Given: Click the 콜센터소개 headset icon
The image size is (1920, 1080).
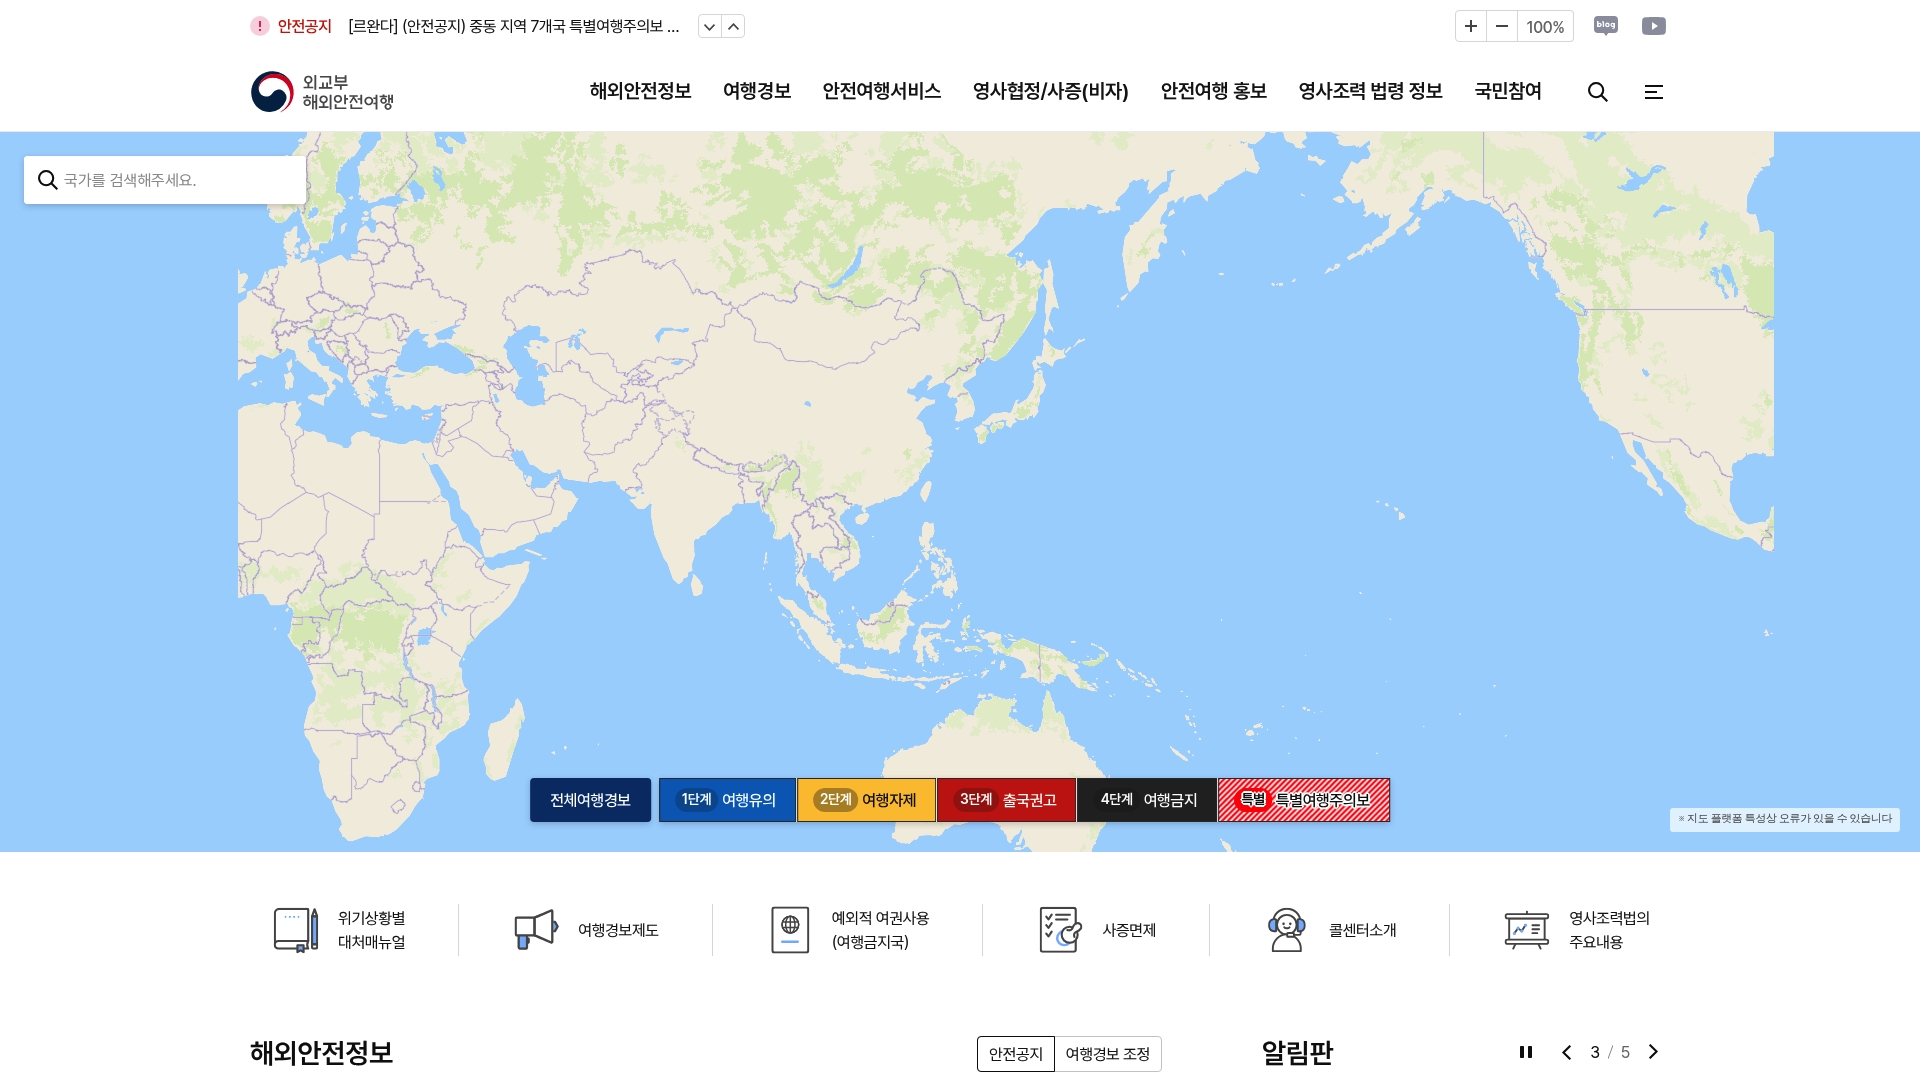Looking at the screenshot, I should click(1288, 929).
